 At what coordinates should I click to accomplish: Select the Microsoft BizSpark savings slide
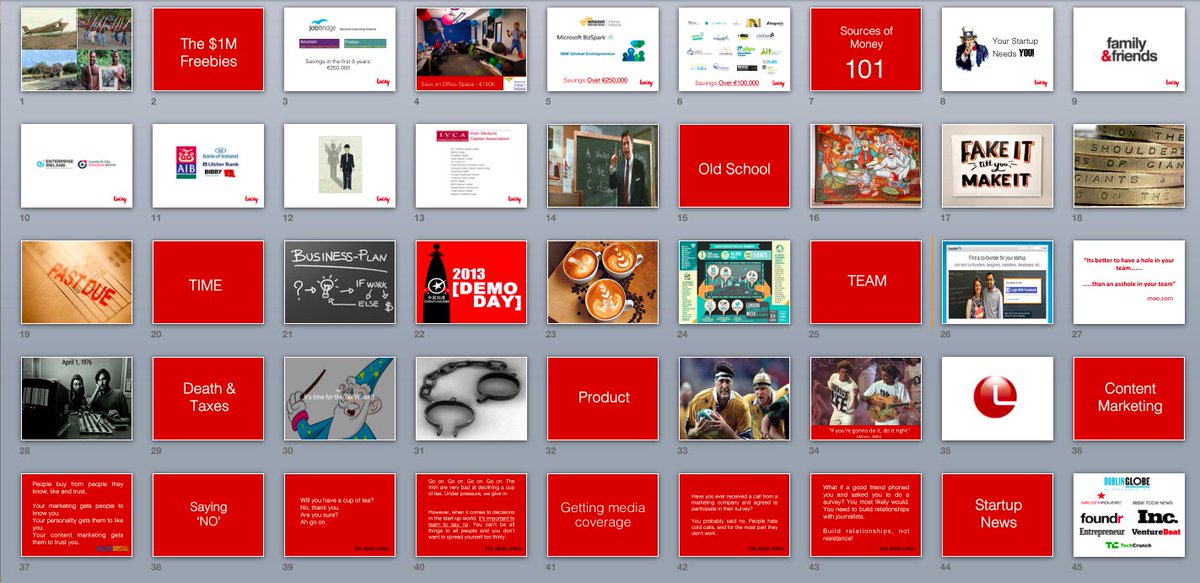603,49
